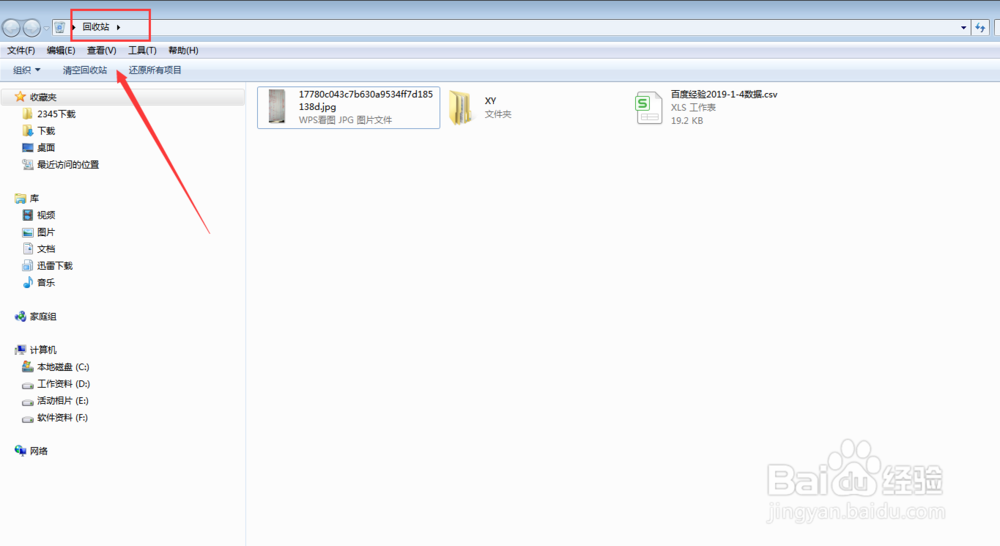1000x546 pixels.
Task: Click the 桌面 desktop icon
Action: click(27, 147)
